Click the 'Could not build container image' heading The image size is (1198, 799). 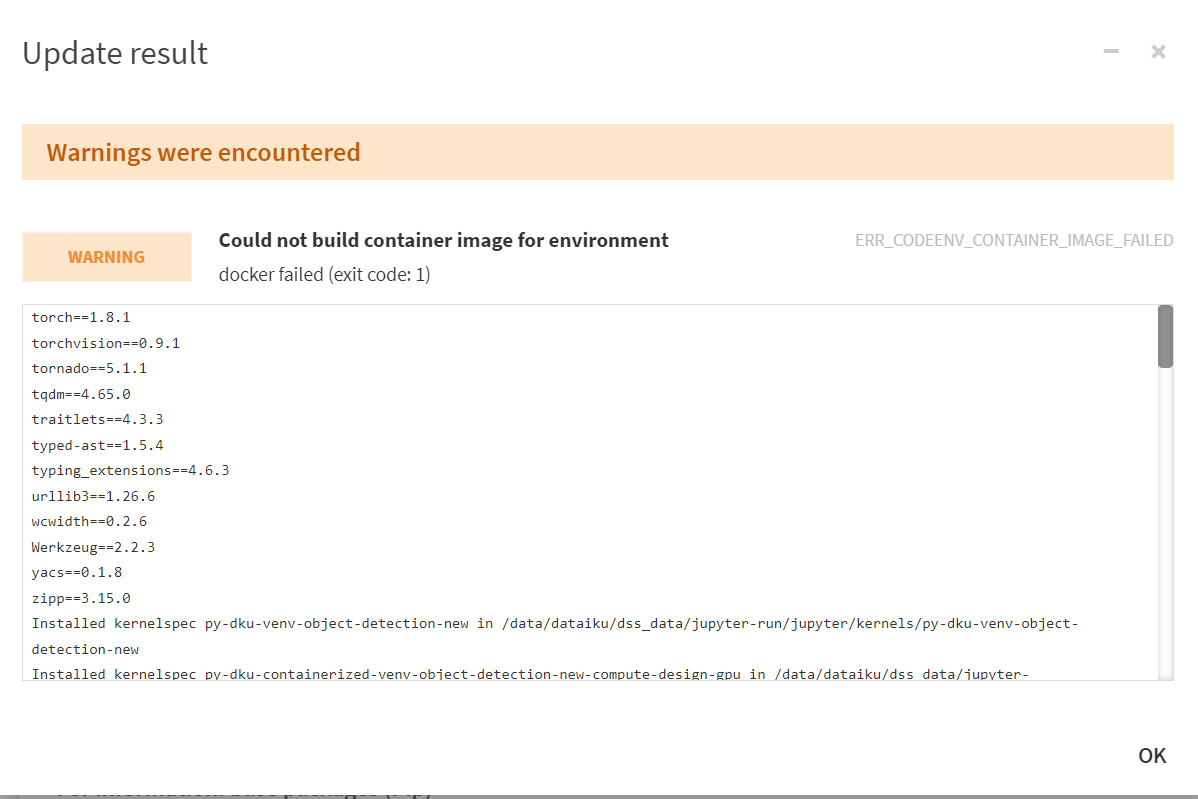[x=443, y=240]
